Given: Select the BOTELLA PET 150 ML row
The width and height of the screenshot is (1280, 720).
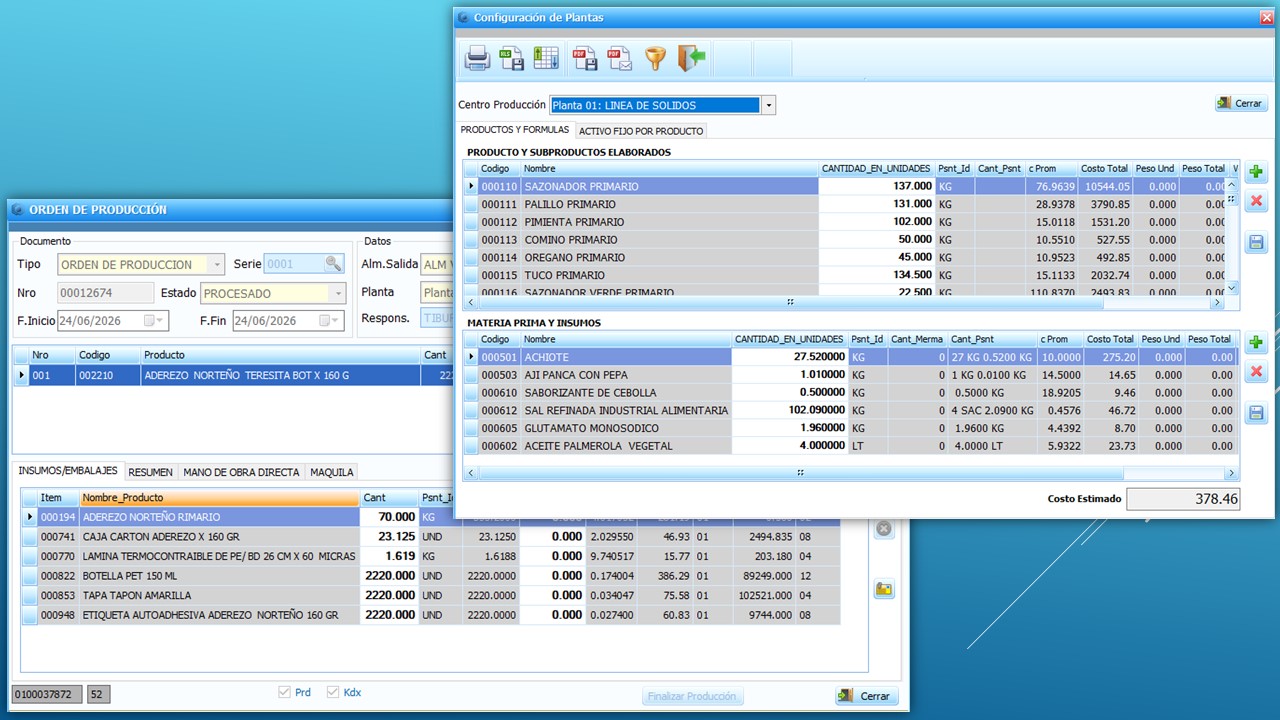Looking at the screenshot, I should tap(431, 576).
